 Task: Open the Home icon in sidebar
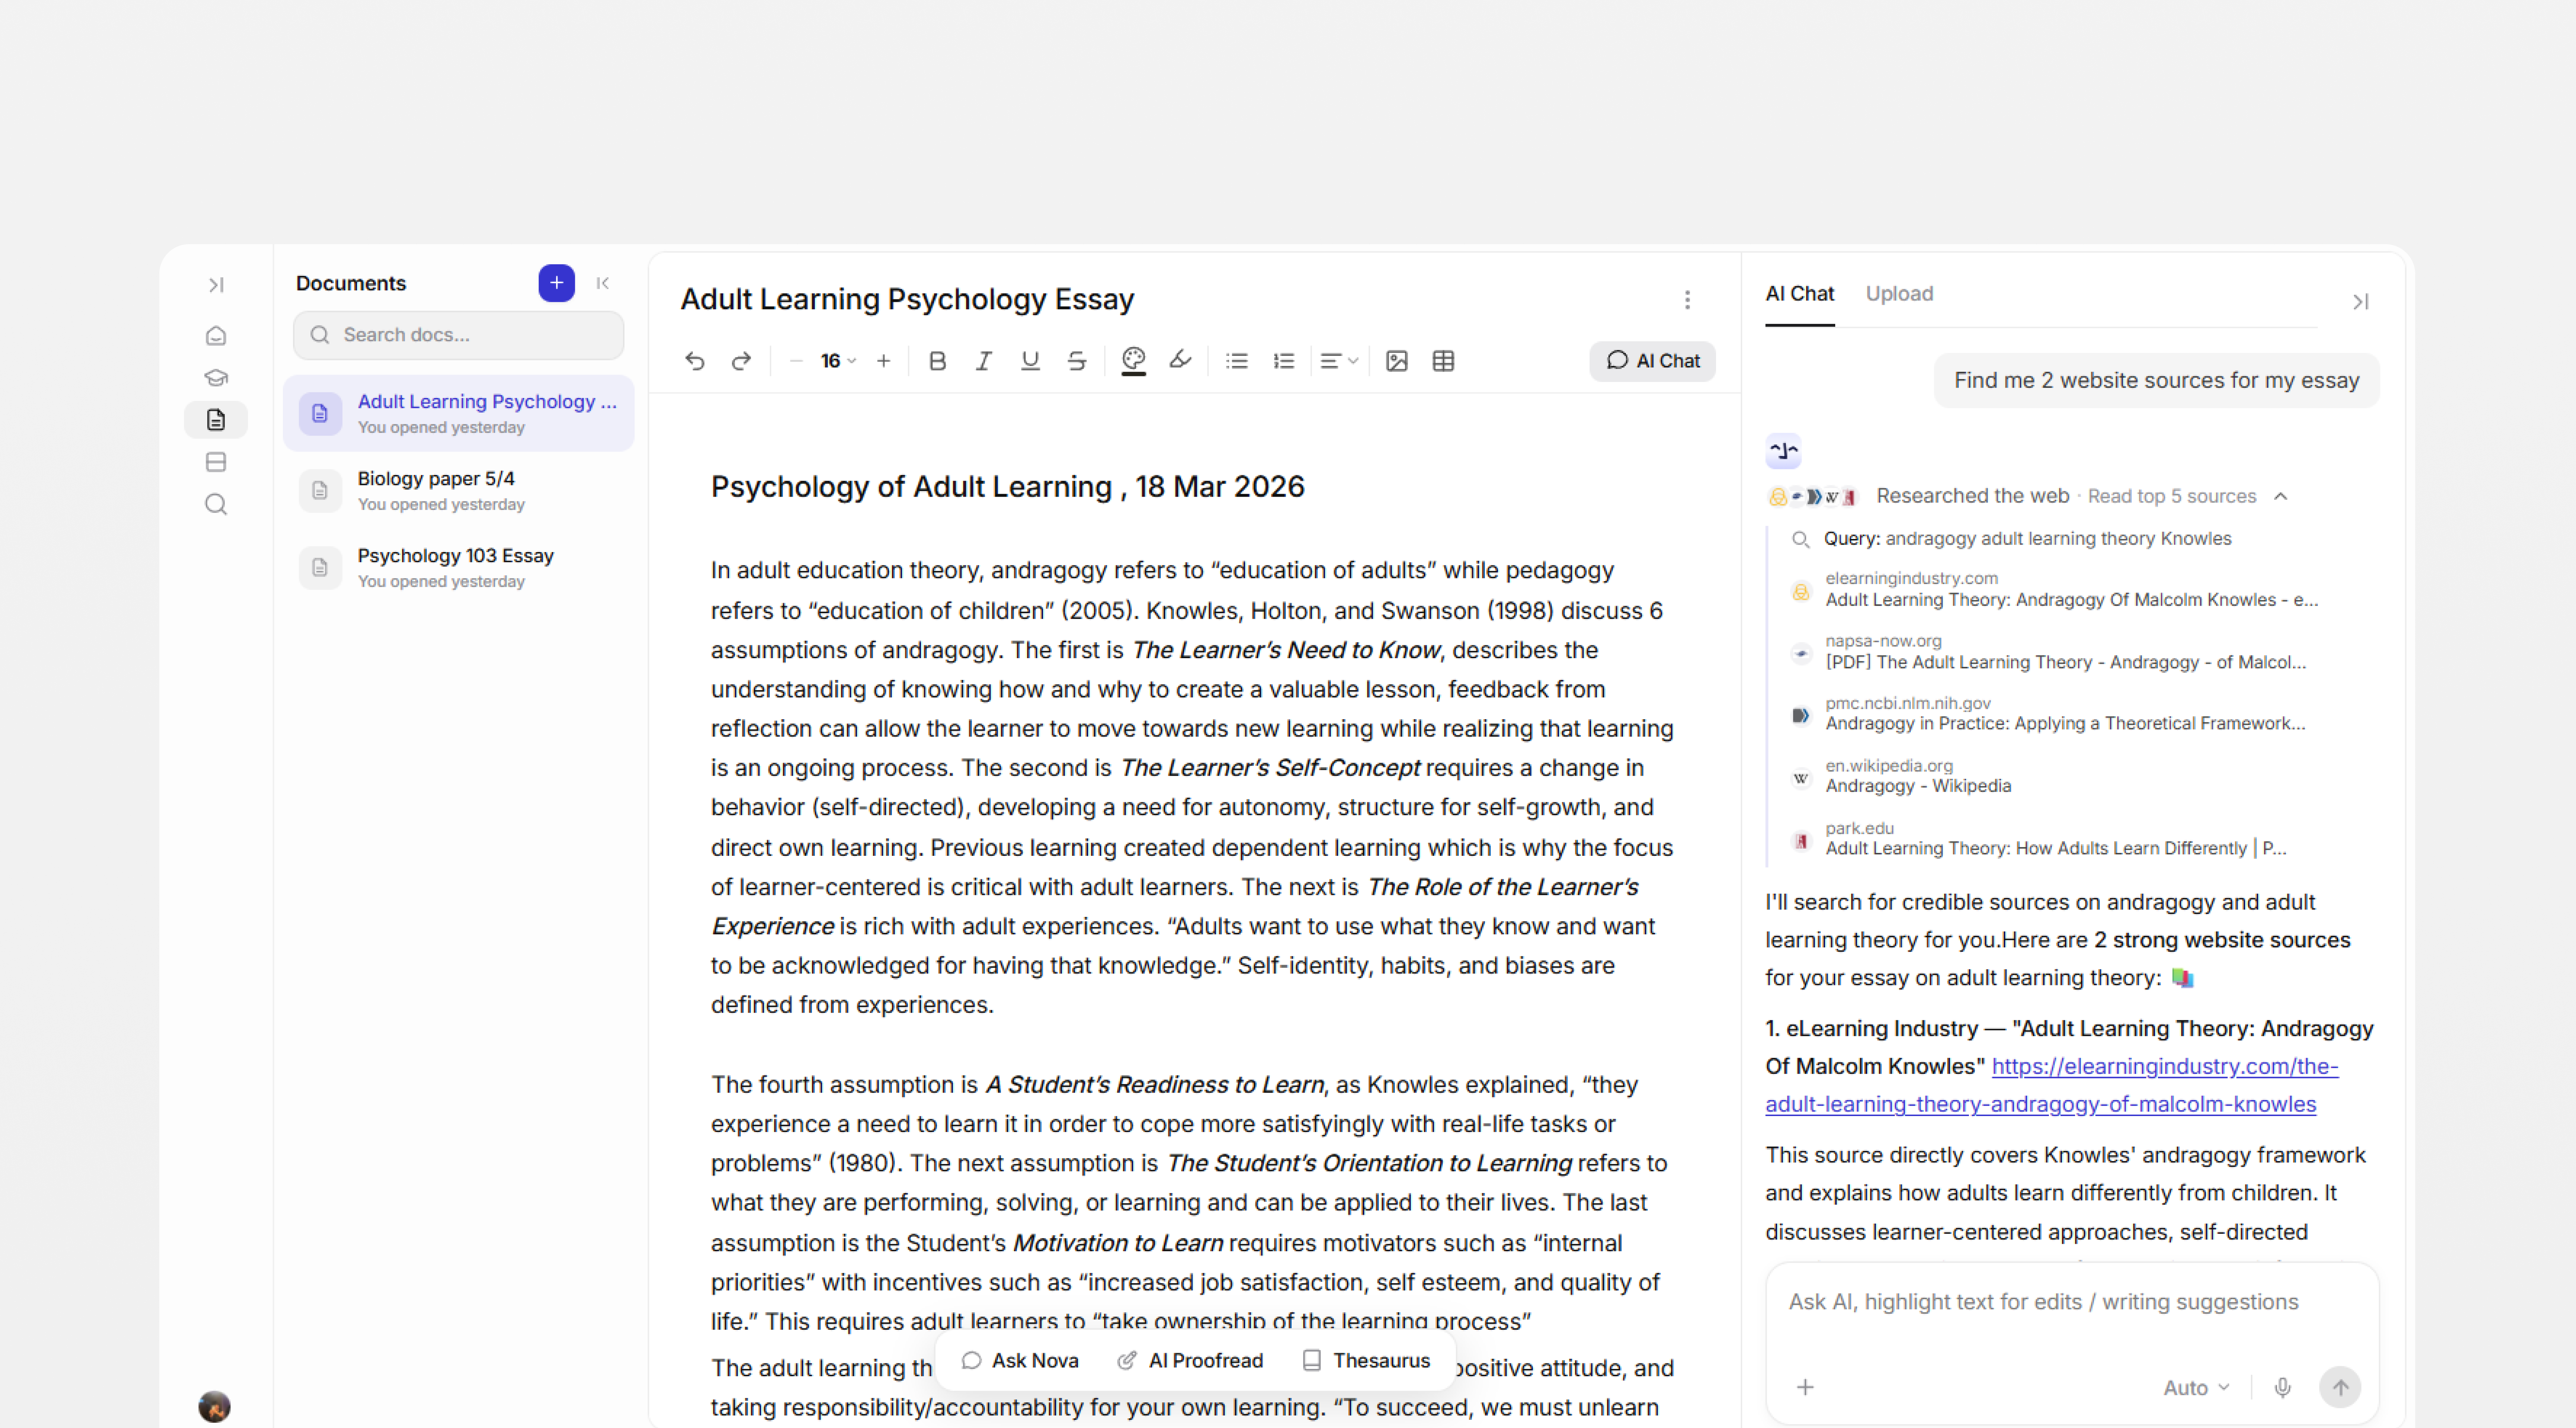click(216, 336)
